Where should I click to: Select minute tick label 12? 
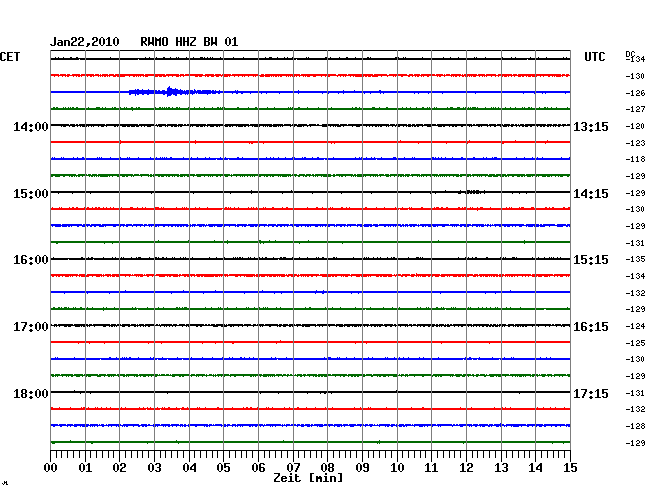[466, 468]
